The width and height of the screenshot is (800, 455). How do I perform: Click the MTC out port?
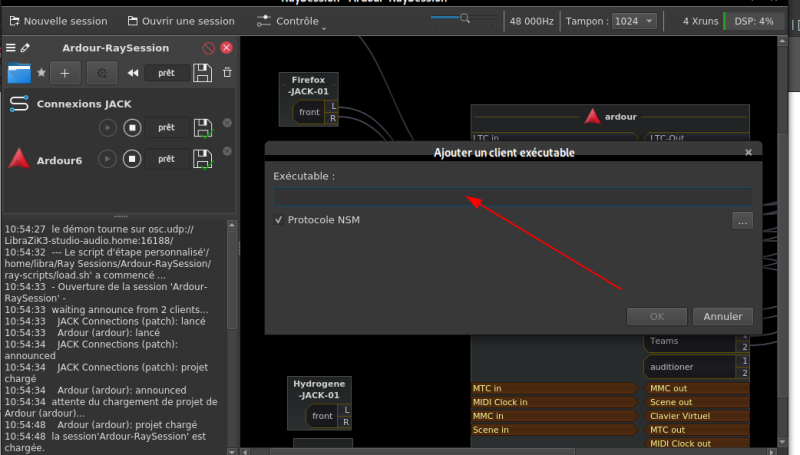tap(697, 429)
